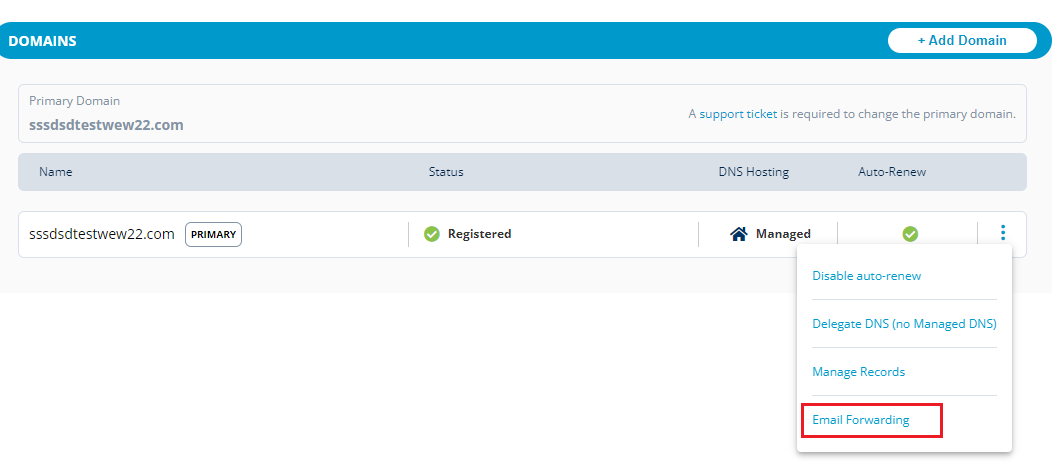This screenshot has height=469, width=1057.
Task: Click the Managed DNS hosting label
Action: (783, 234)
